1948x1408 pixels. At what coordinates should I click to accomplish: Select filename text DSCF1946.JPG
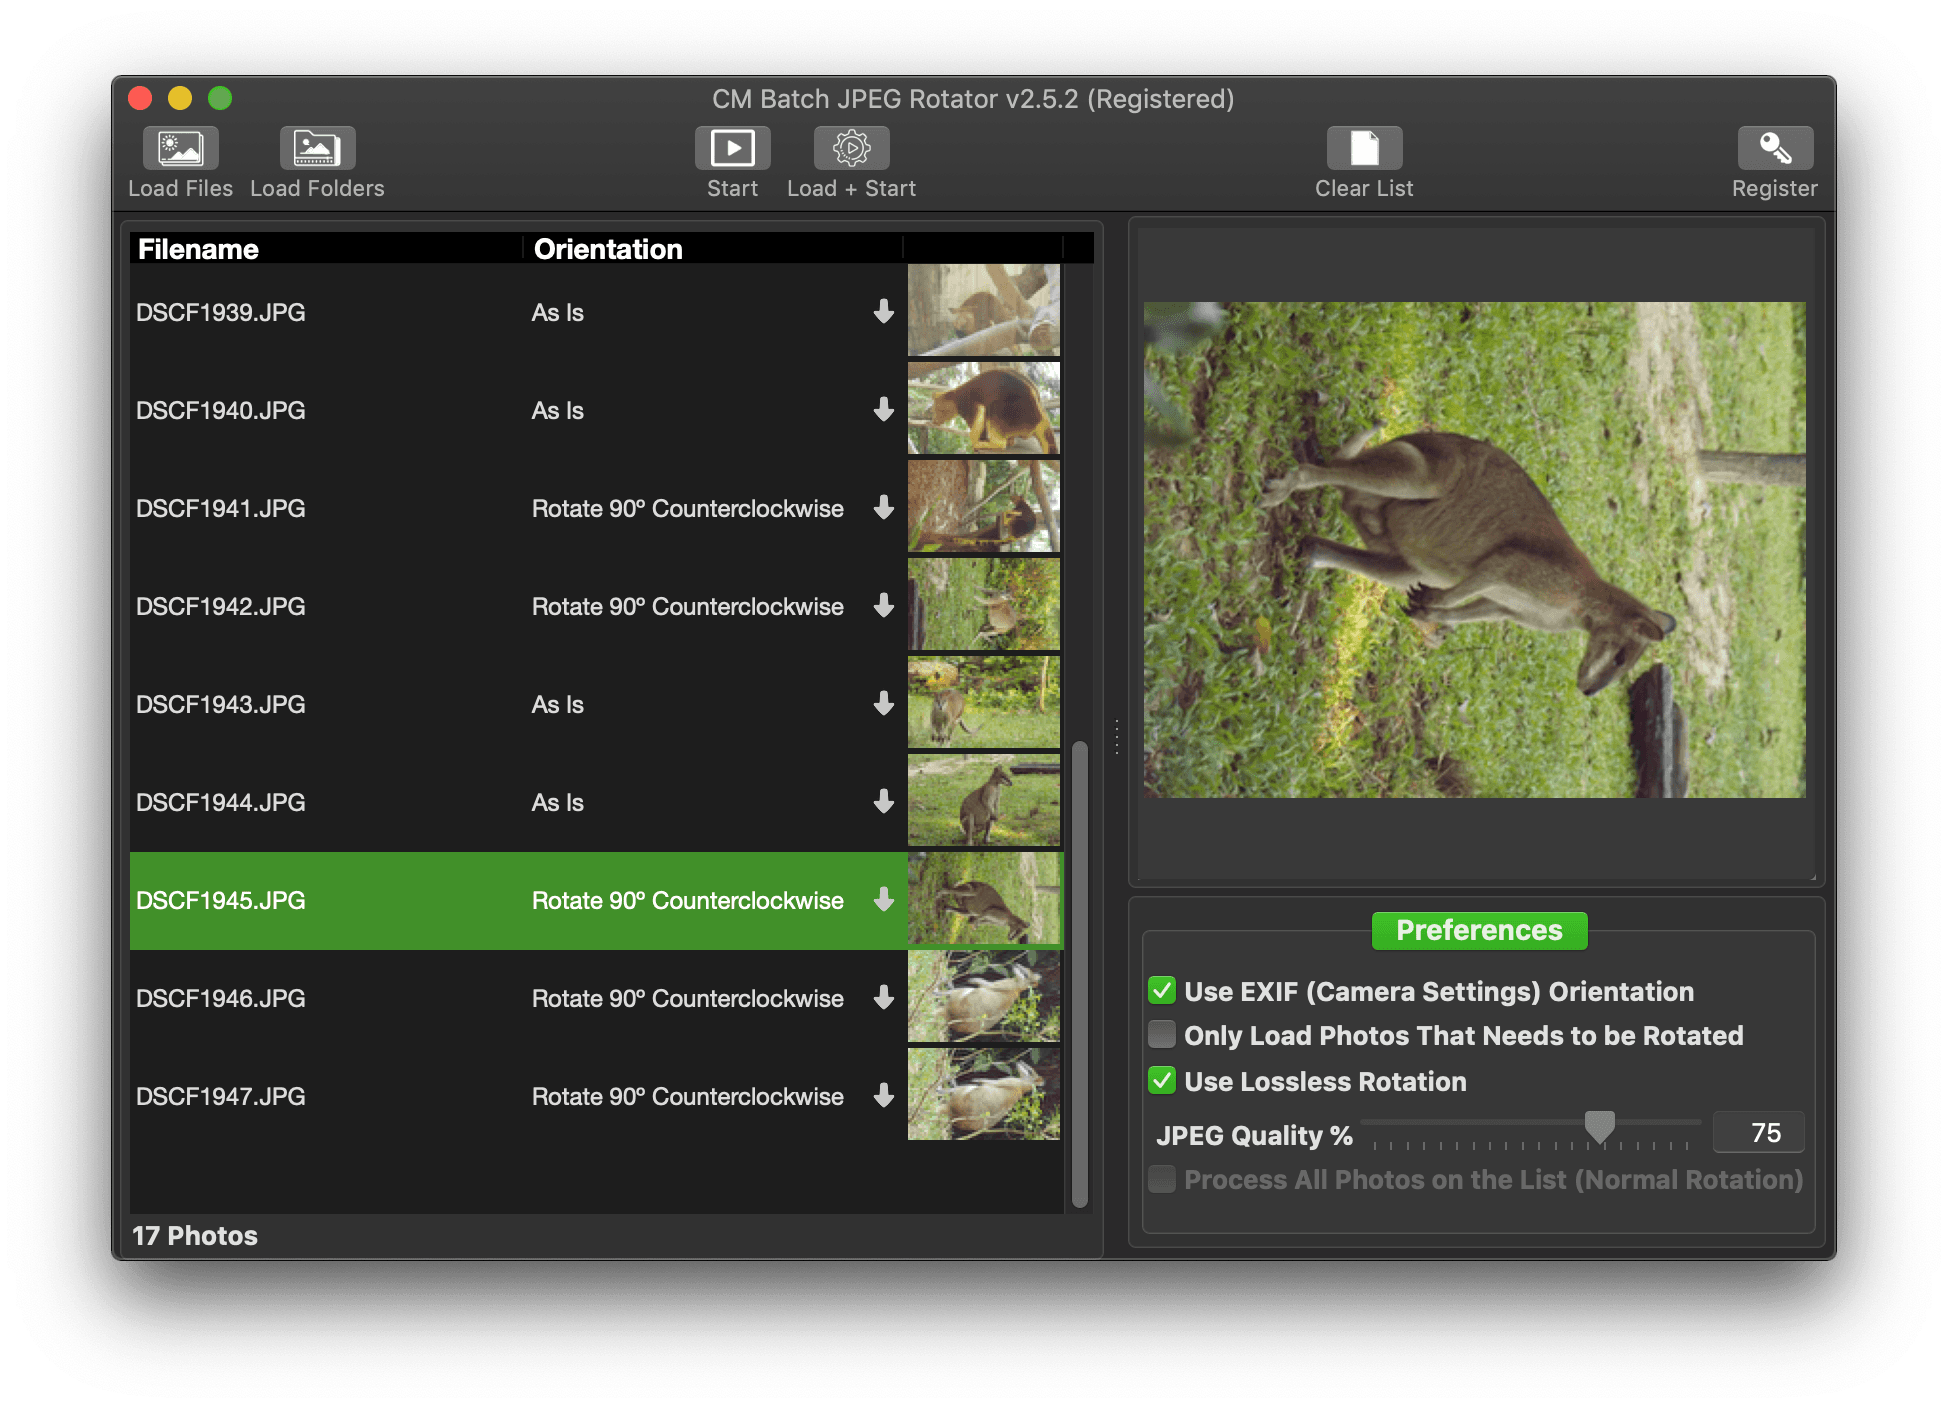[x=221, y=998]
